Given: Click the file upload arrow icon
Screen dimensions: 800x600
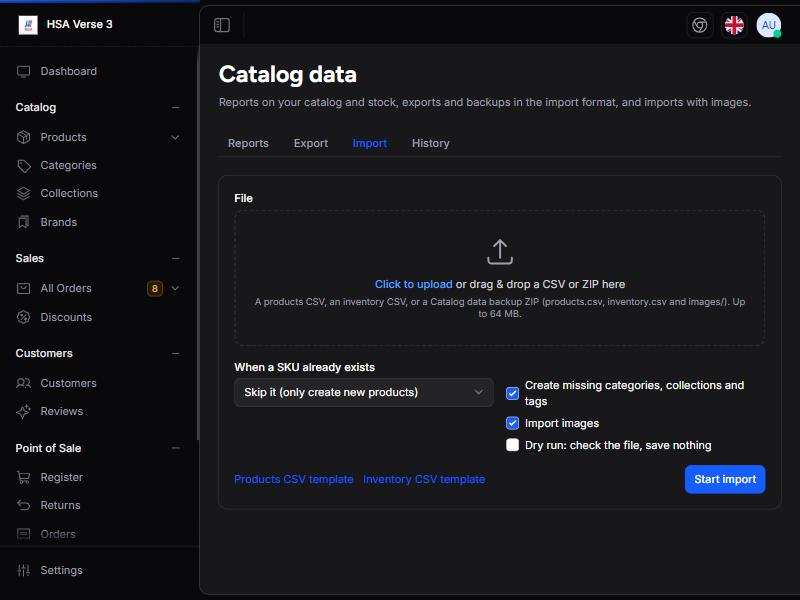Looking at the screenshot, I should 499,252.
